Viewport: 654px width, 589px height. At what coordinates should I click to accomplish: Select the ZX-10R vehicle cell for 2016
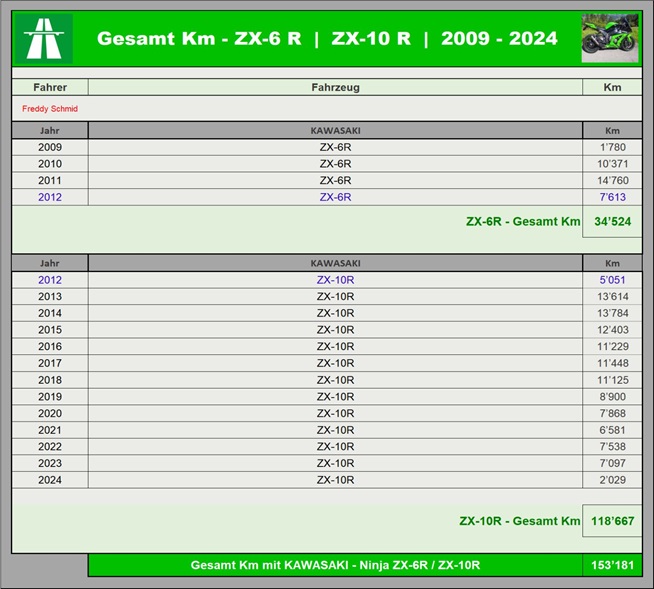click(335, 346)
